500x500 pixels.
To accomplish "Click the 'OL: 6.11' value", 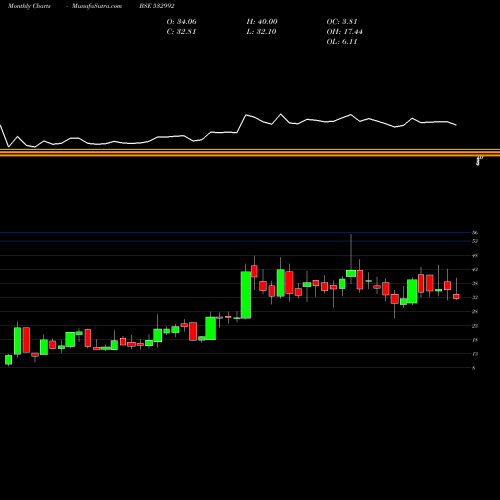I will click(x=342, y=42).
